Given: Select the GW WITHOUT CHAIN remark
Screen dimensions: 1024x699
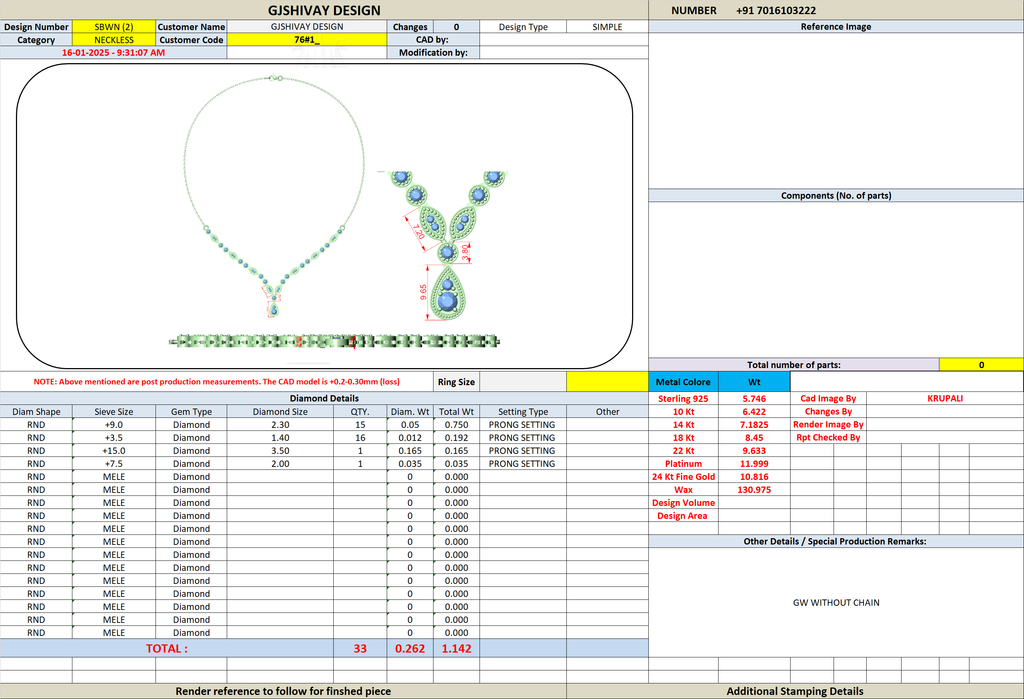Looking at the screenshot, I should coord(836,603).
